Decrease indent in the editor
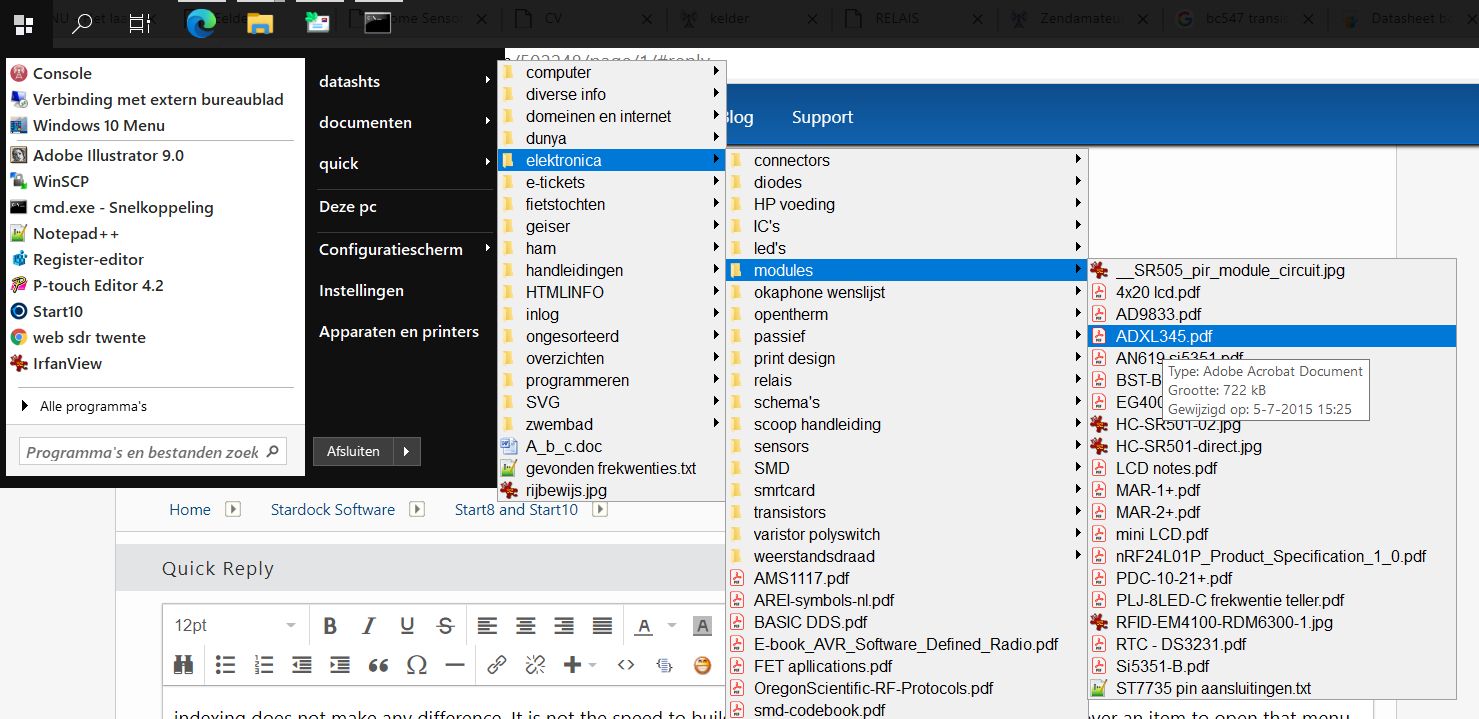 coord(301,665)
